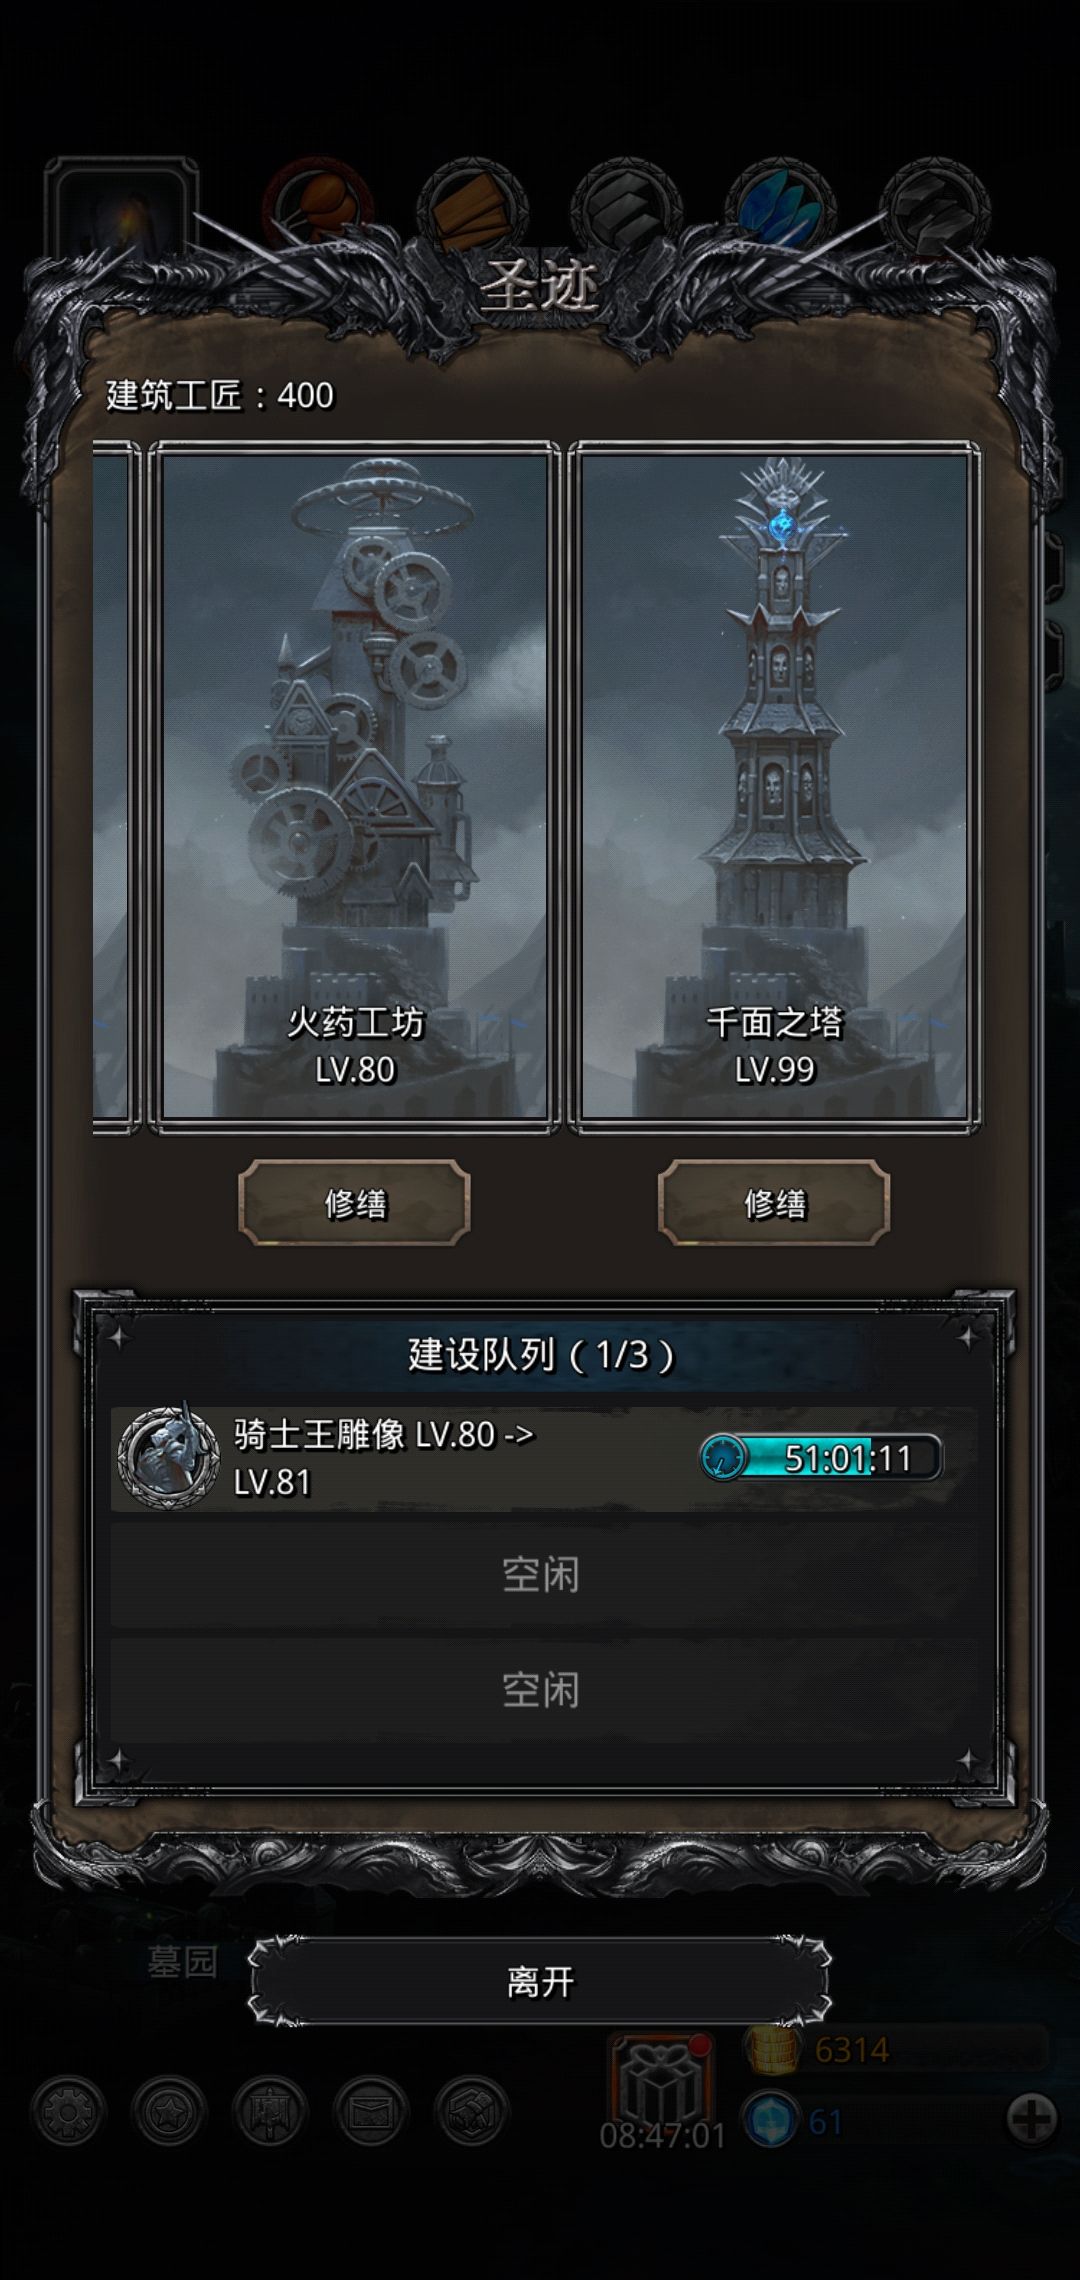Image resolution: width=1080 pixels, height=2280 pixels.
Task: Select the second 空闲 queue slot
Action: 540,1690
